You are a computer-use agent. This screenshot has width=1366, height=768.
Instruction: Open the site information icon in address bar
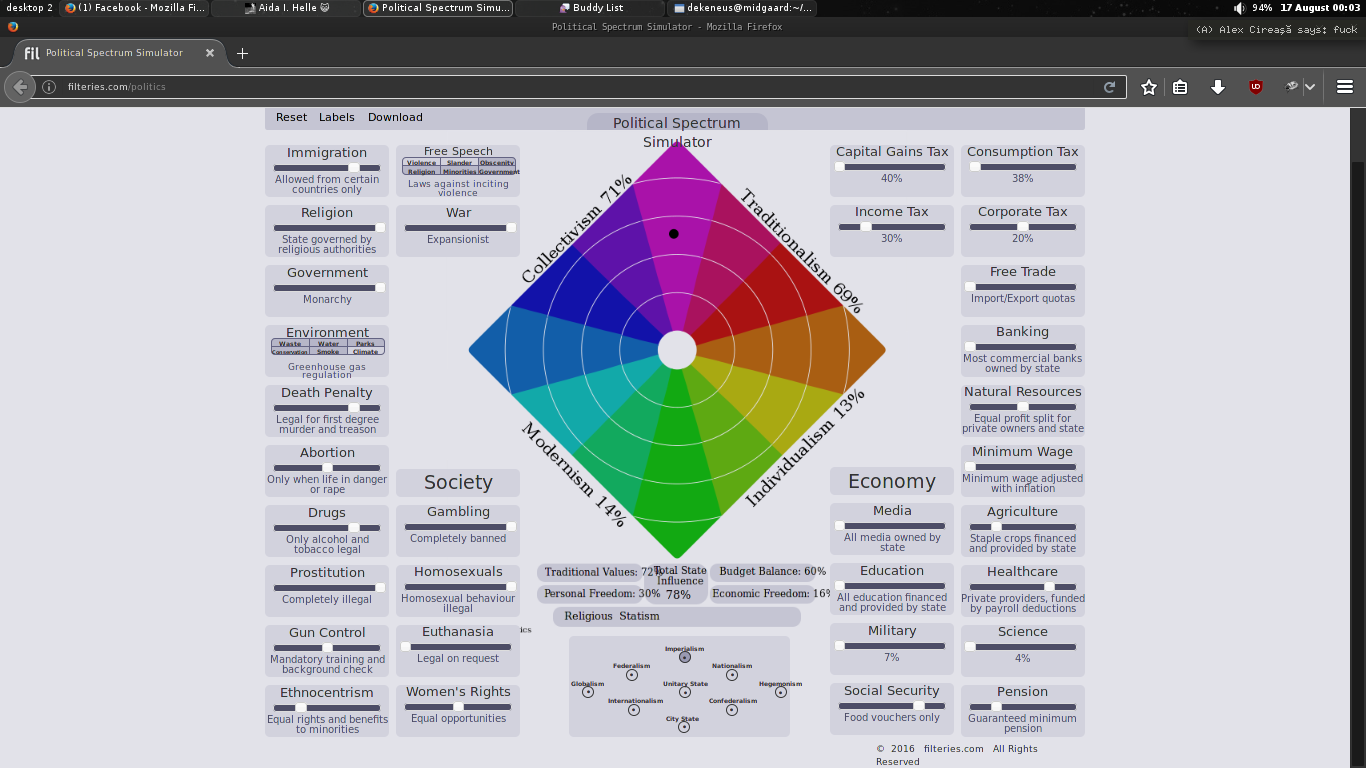tap(49, 87)
